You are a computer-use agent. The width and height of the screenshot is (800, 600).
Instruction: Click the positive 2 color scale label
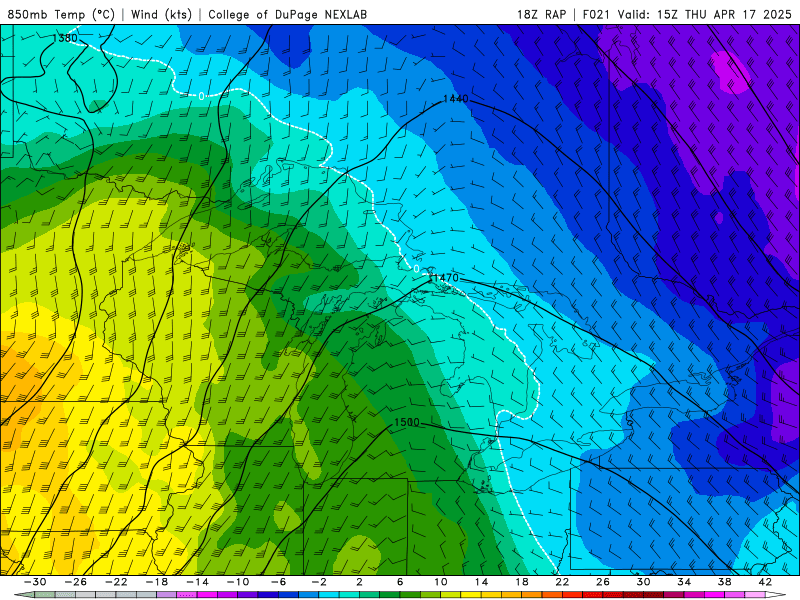[359, 582]
